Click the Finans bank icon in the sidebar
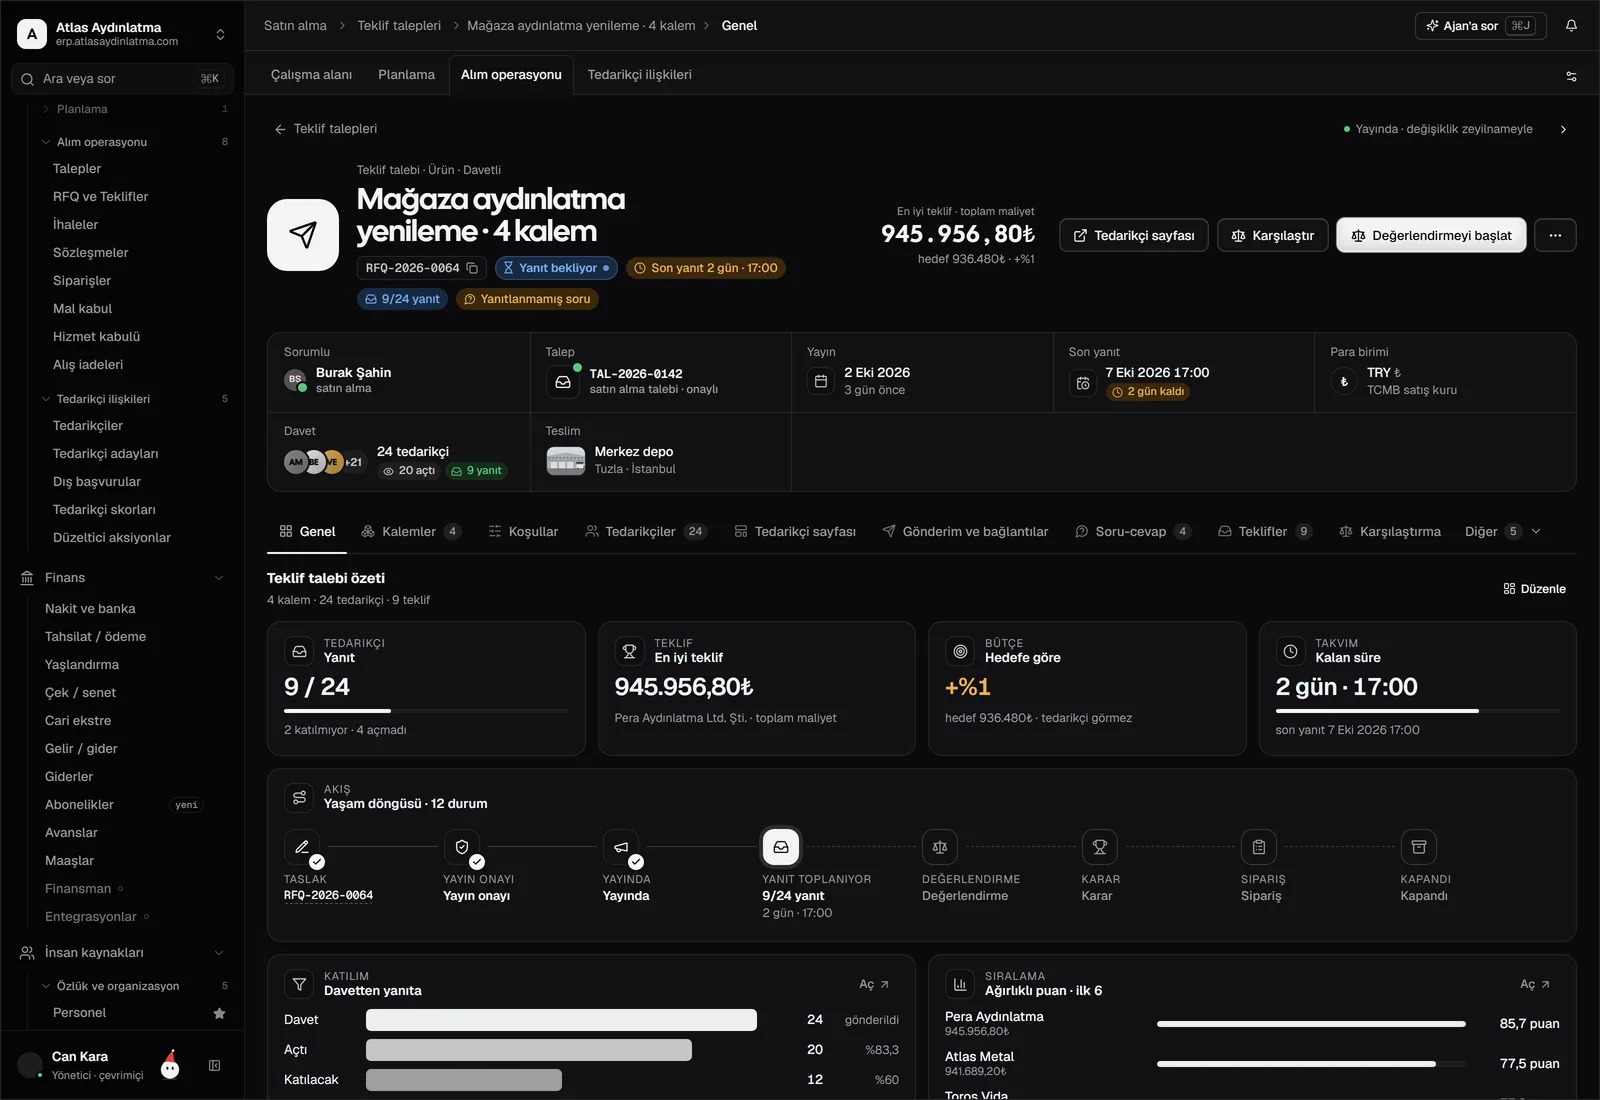1600x1100 pixels. coord(27,578)
